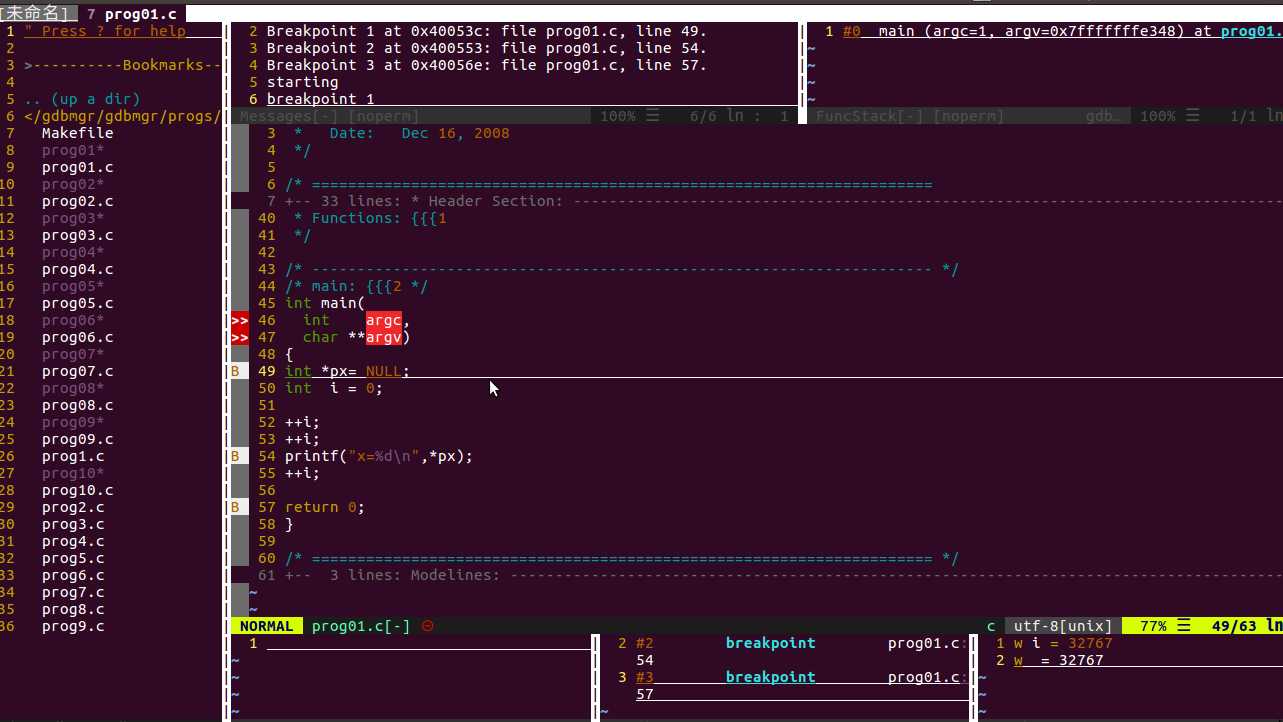Open prog9.c from the file tree

coord(73,626)
